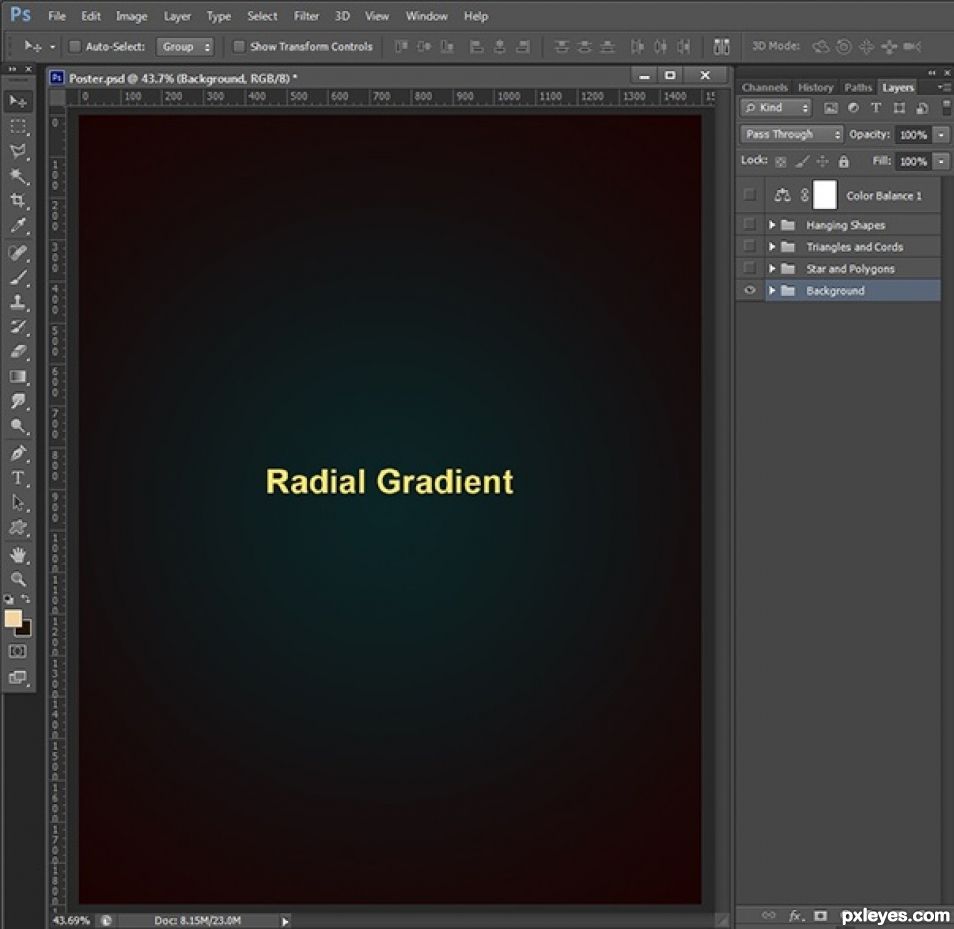The width and height of the screenshot is (954, 929).
Task: Select the Dodge tool
Action: (x=18, y=426)
